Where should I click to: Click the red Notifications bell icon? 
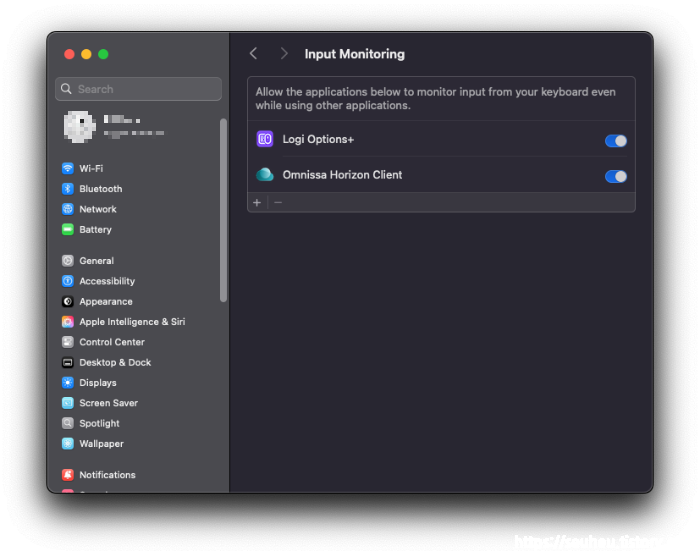(67, 475)
